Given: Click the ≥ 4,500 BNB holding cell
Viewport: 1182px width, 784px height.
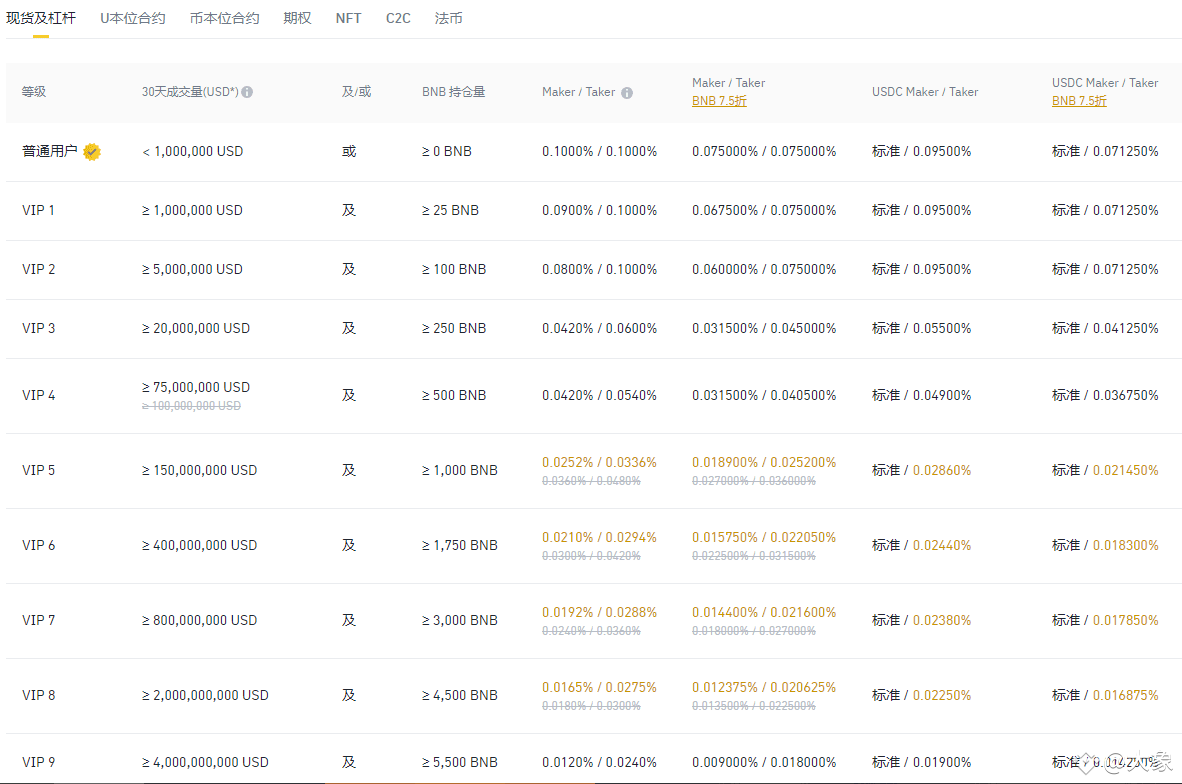Looking at the screenshot, I should [460, 695].
